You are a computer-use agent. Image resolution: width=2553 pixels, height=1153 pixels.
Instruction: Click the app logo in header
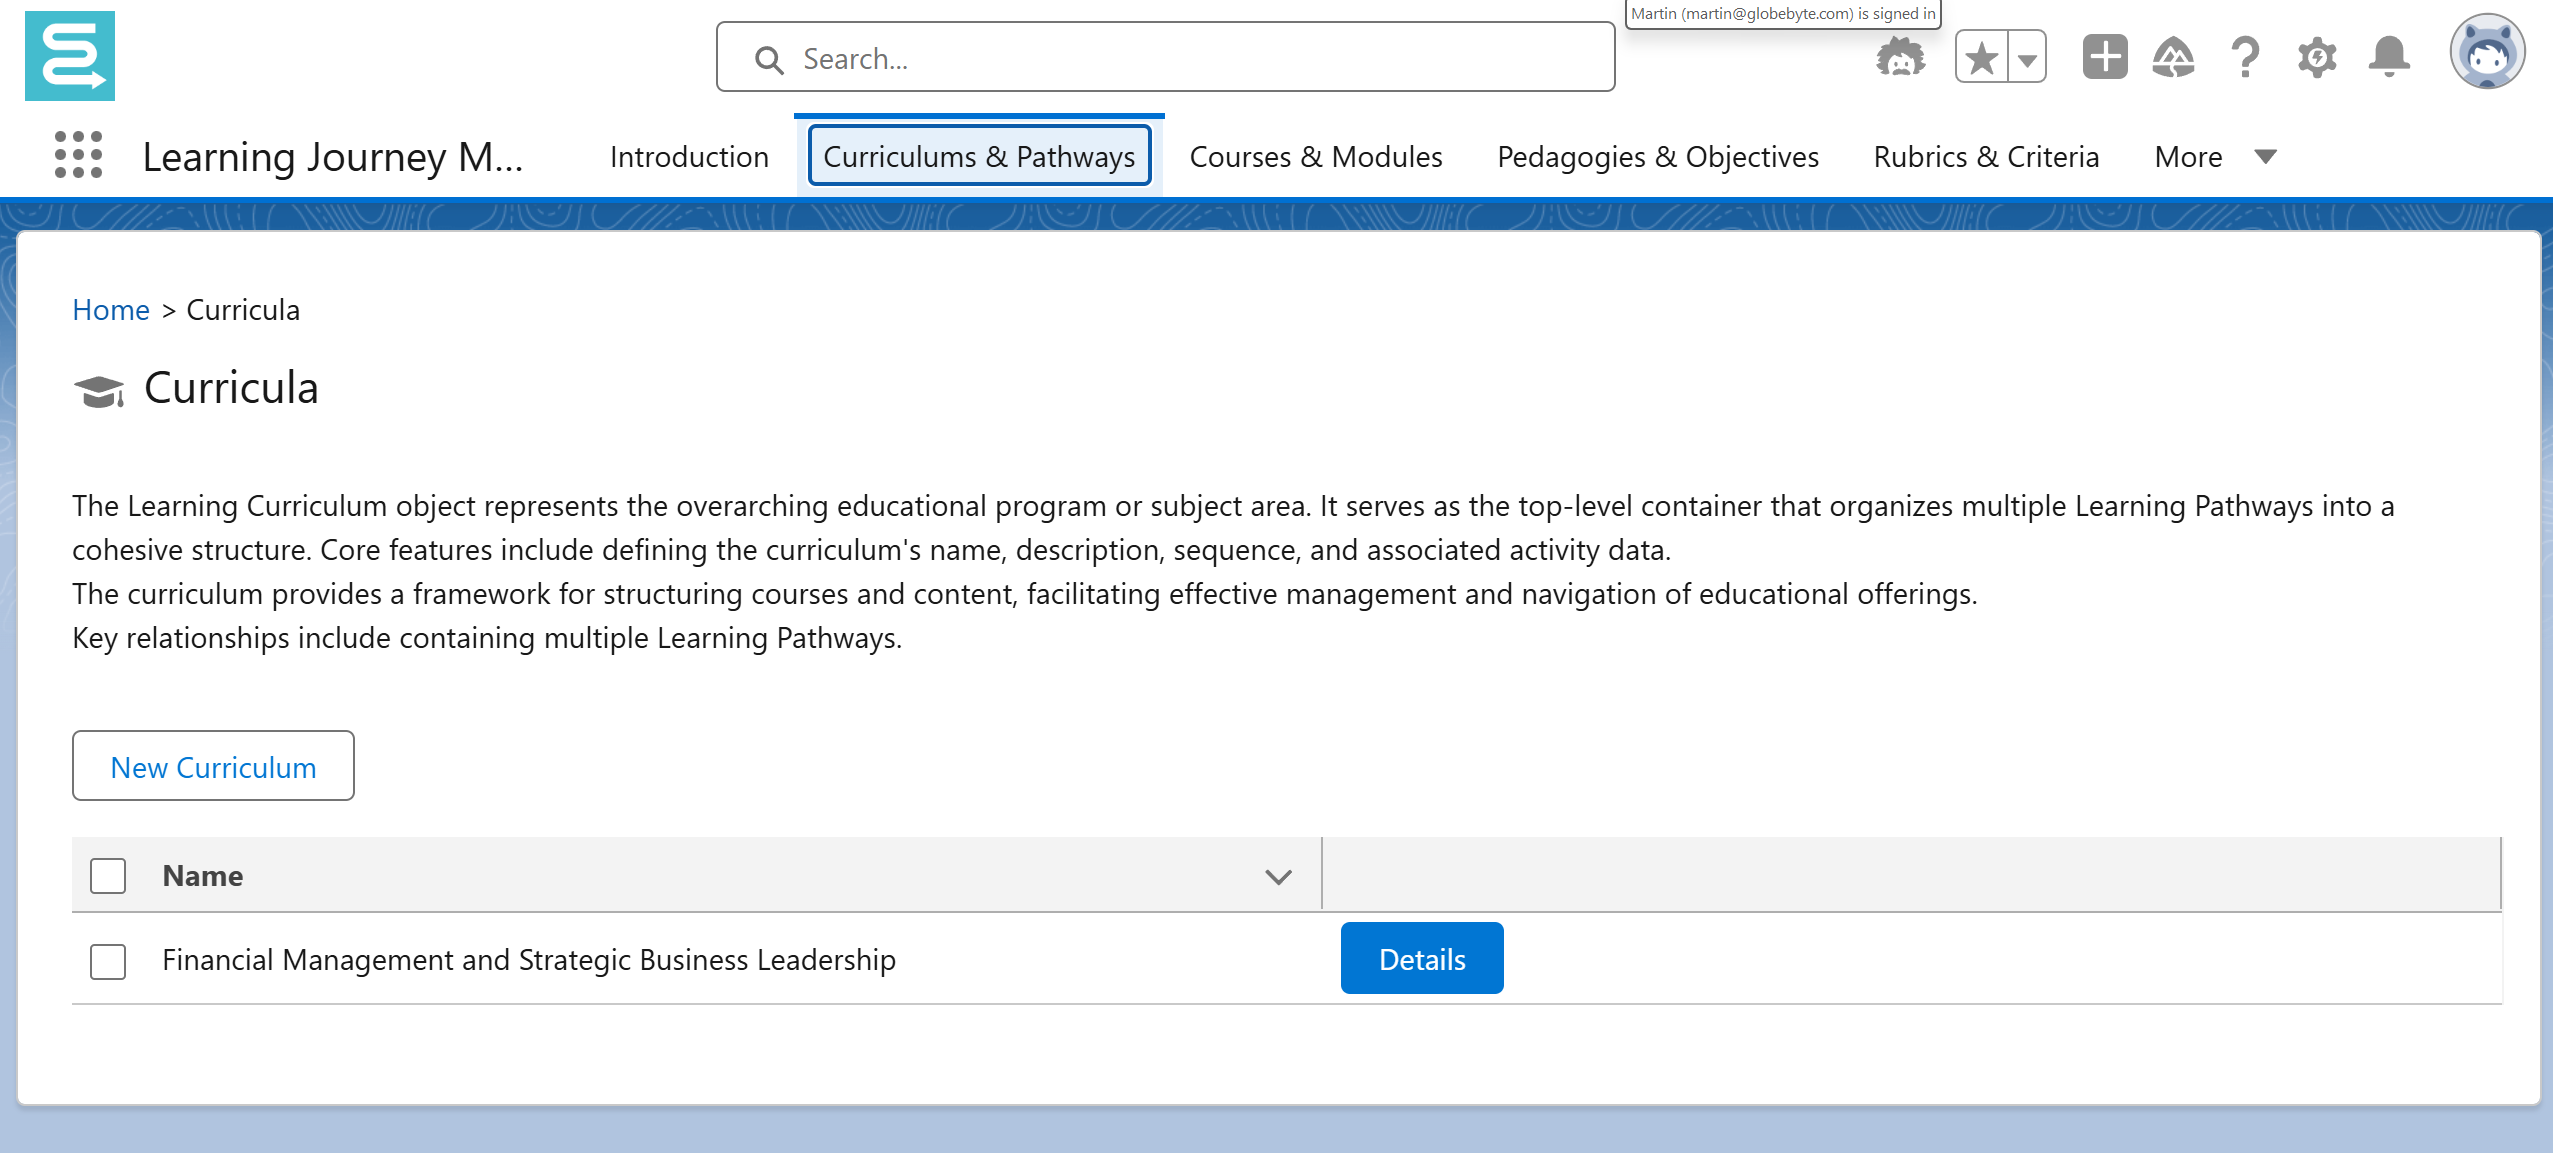pyautogui.click(x=70, y=56)
